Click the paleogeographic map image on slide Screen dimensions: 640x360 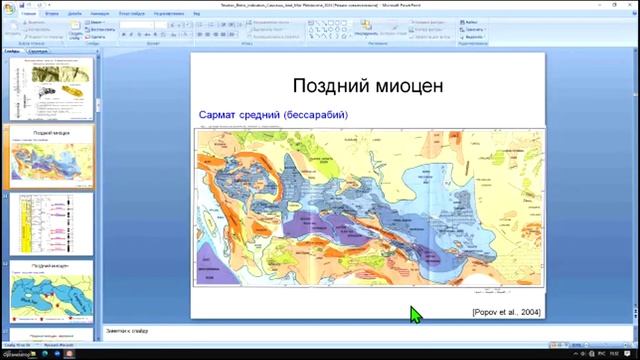pyautogui.click(x=369, y=208)
